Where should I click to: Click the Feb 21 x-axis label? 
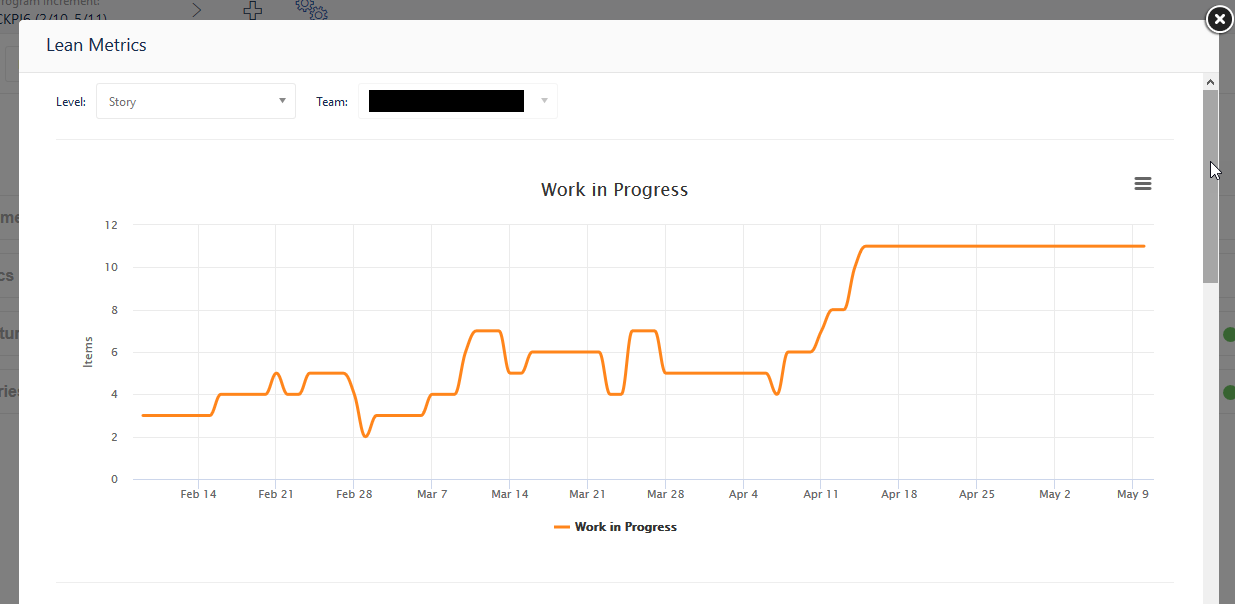click(x=276, y=494)
